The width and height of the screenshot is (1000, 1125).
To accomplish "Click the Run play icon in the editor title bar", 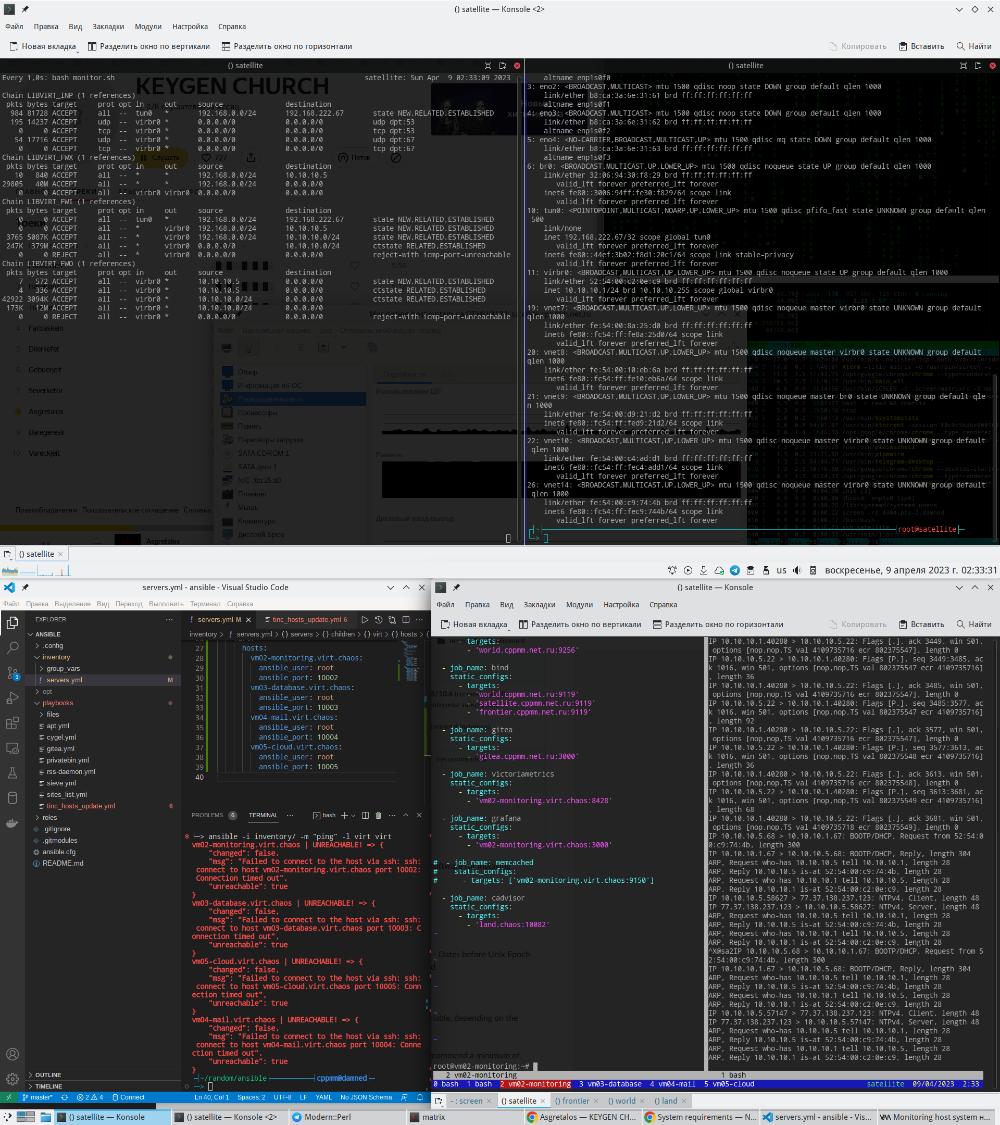I will [364, 619].
